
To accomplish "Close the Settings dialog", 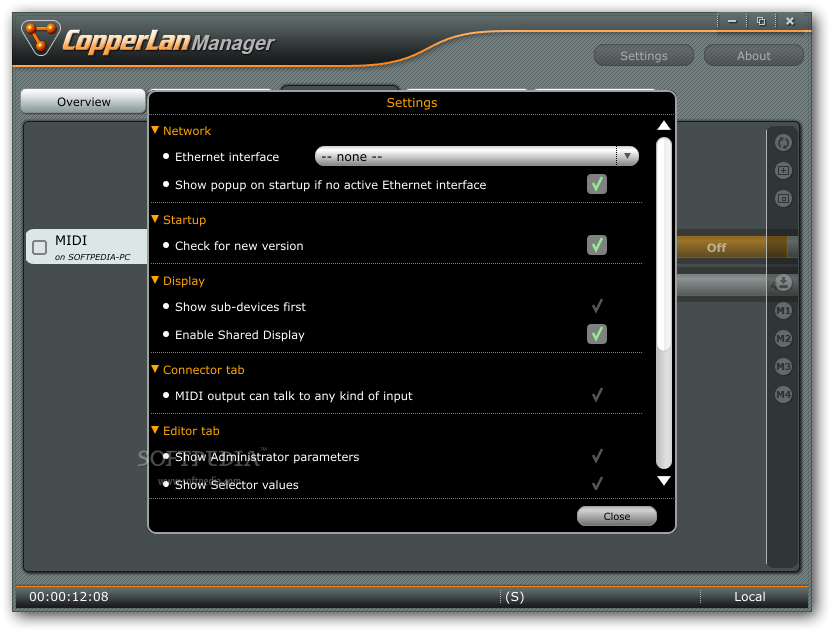I will (617, 516).
